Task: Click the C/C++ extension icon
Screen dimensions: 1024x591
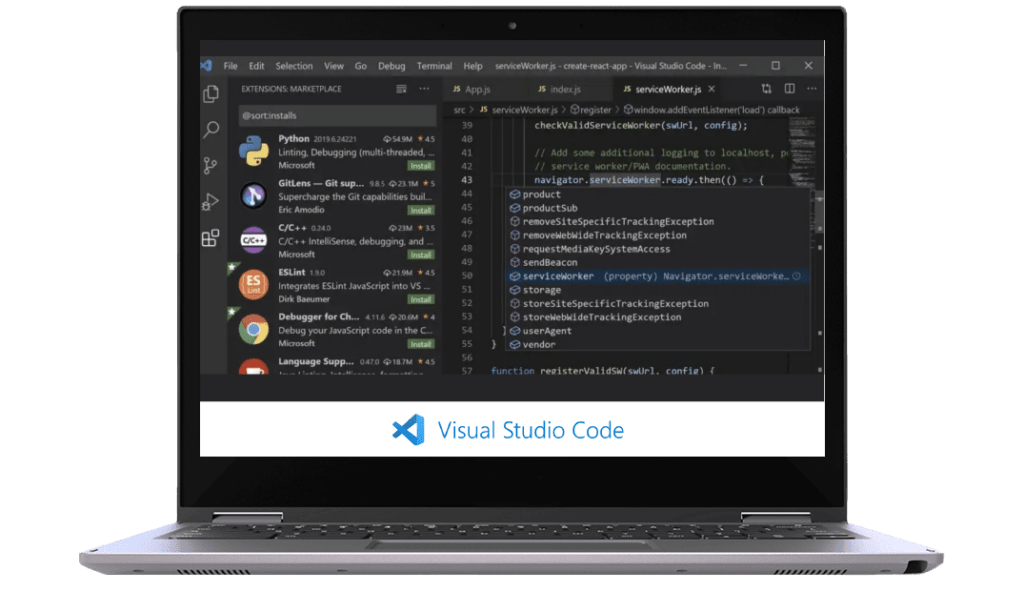Action: 253,240
